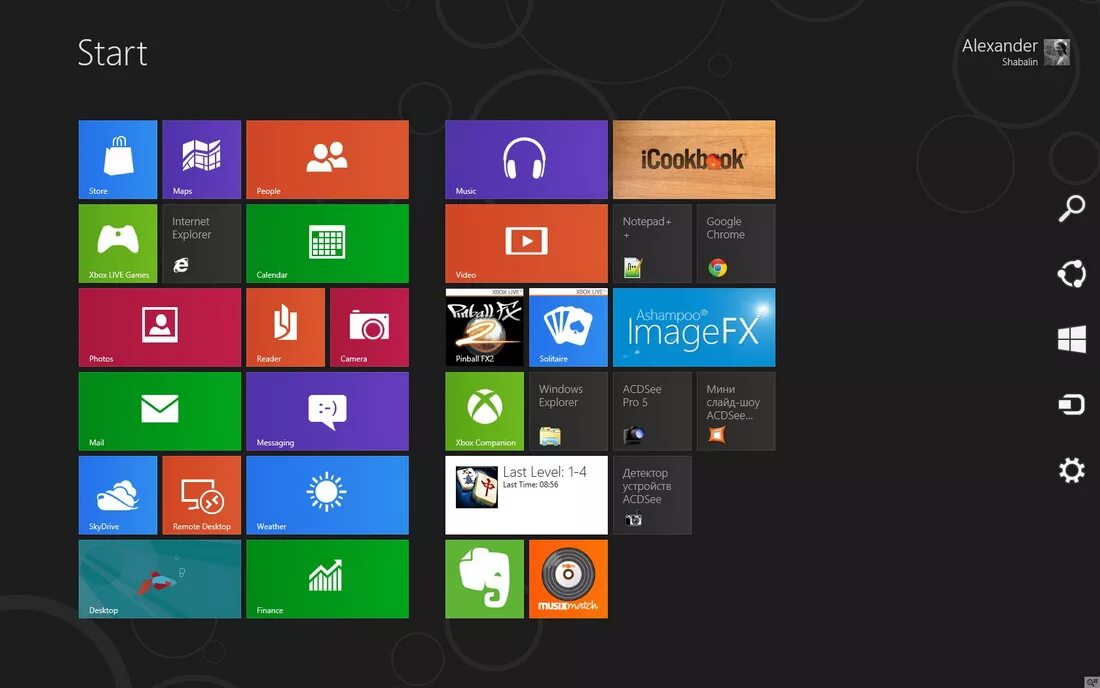Click the Windows Start charm
The width and height of the screenshot is (1100, 688).
(x=1071, y=339)
